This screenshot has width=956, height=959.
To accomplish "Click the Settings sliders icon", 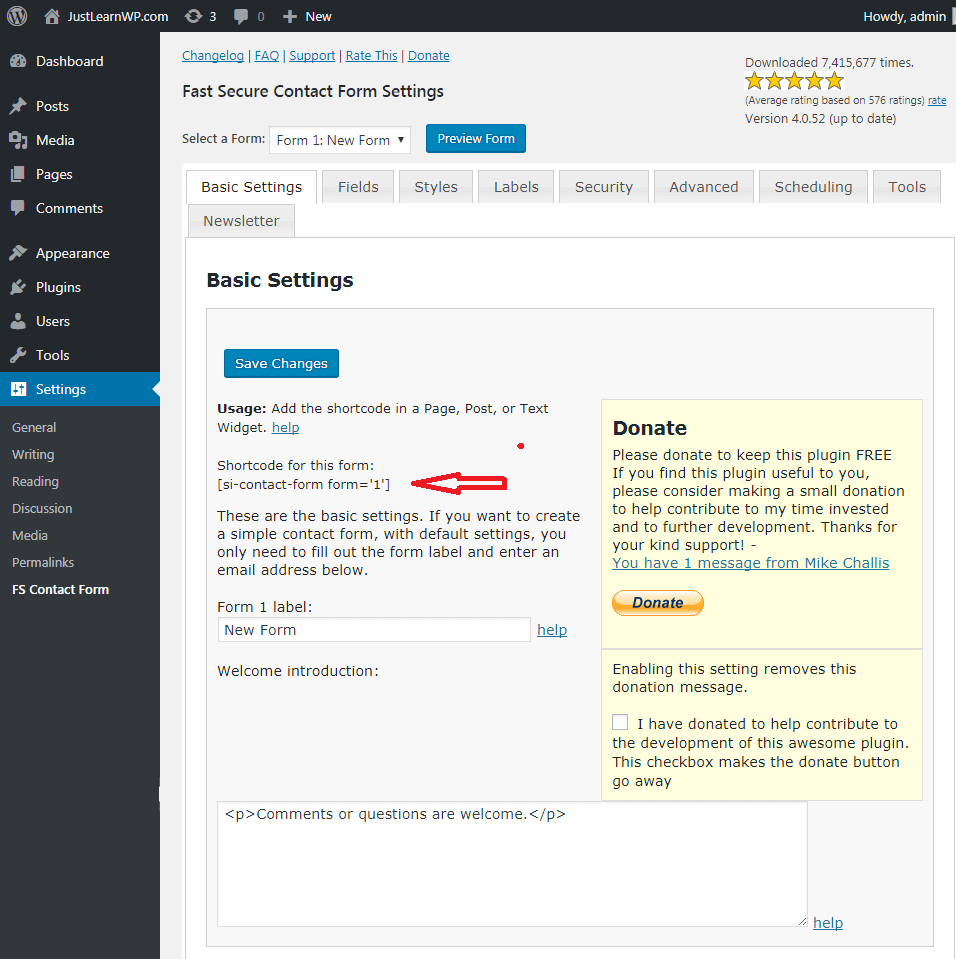I will click(x=18, y=389).
